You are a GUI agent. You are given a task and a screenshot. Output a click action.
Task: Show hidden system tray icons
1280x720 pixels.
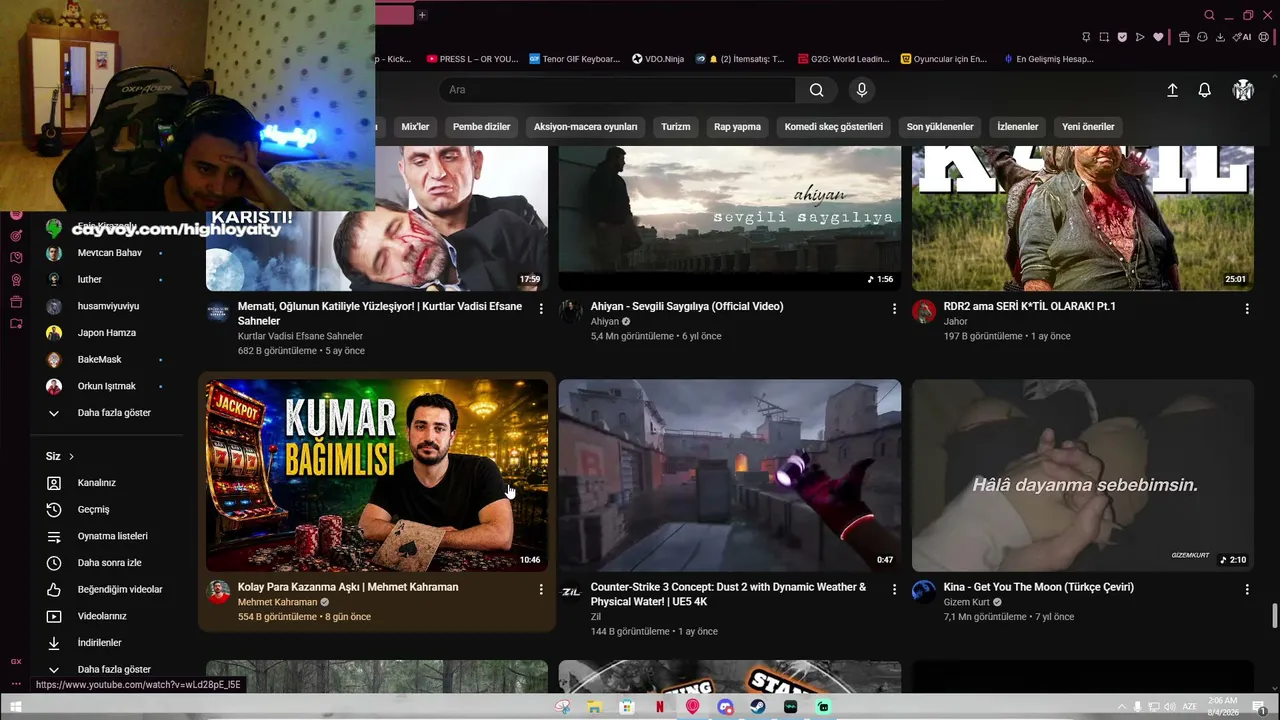point(1121,707)
